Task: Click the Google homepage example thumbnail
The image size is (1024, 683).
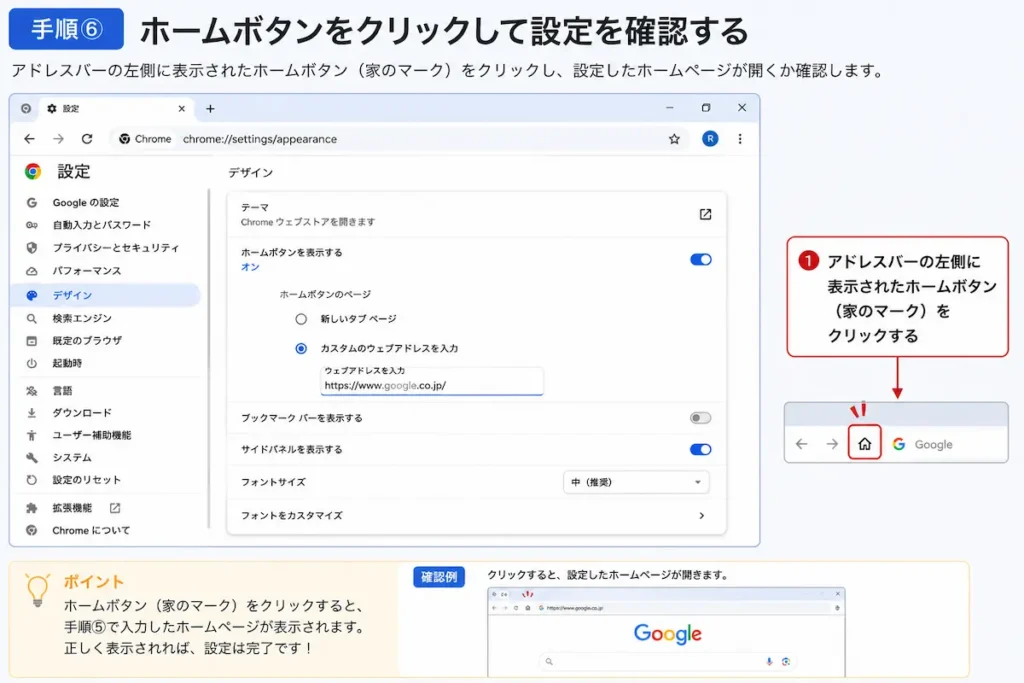Action: pyautogui.click(x=666, y=632)
